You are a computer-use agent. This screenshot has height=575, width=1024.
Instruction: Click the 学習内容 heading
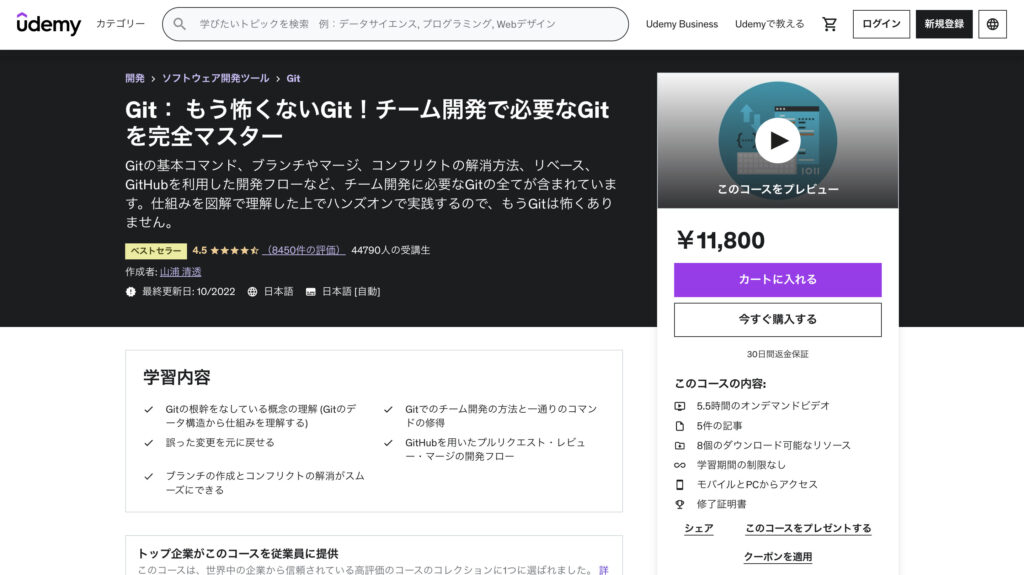pyautogui.click(x=177, y=378)
